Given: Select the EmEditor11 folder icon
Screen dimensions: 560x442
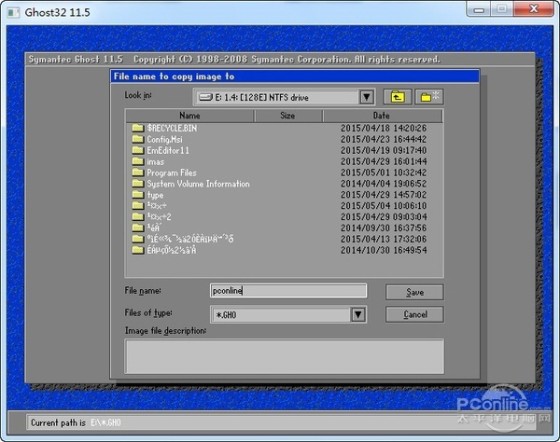Looking at the screenshot, I should click(x=138, y=150).
